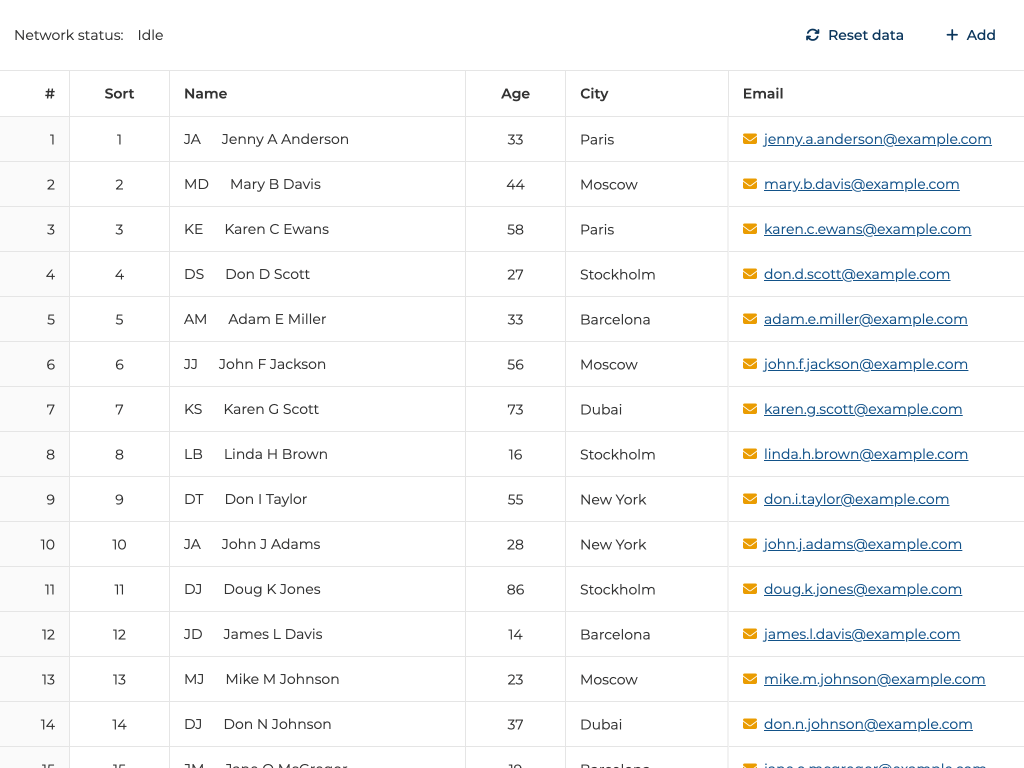
Task: Click the JA avatar initials for Jenny Anderson
Action: pyautogui.click(x=193, y=139)
